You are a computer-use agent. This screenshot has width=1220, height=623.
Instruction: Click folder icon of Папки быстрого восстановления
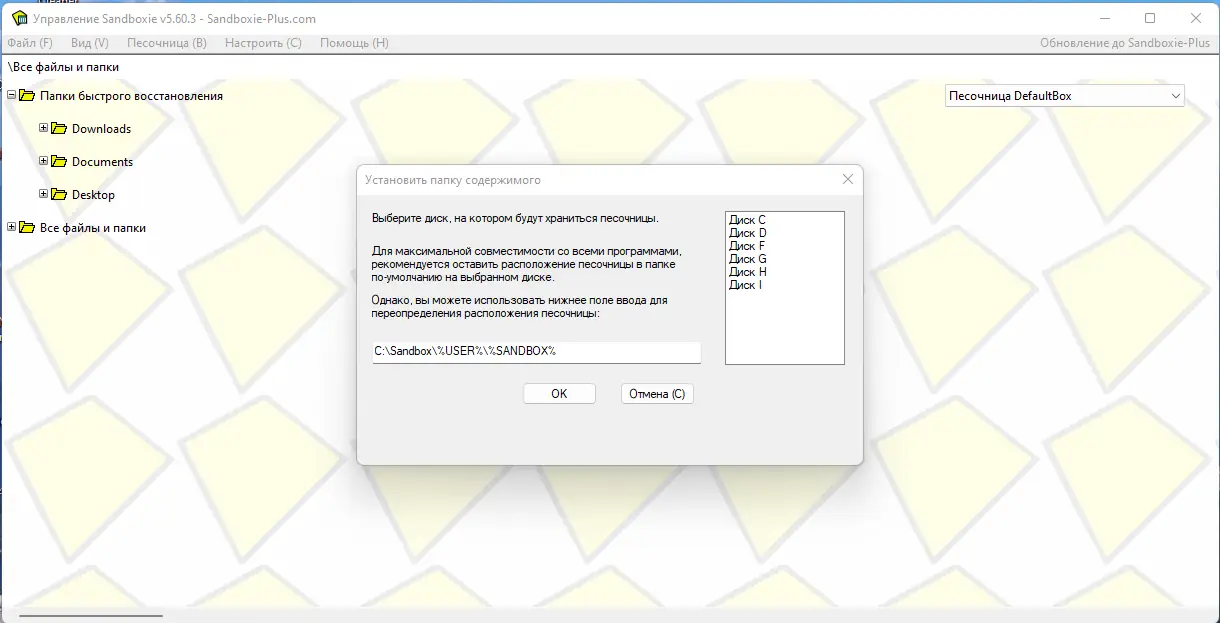(x=27, y=95)
